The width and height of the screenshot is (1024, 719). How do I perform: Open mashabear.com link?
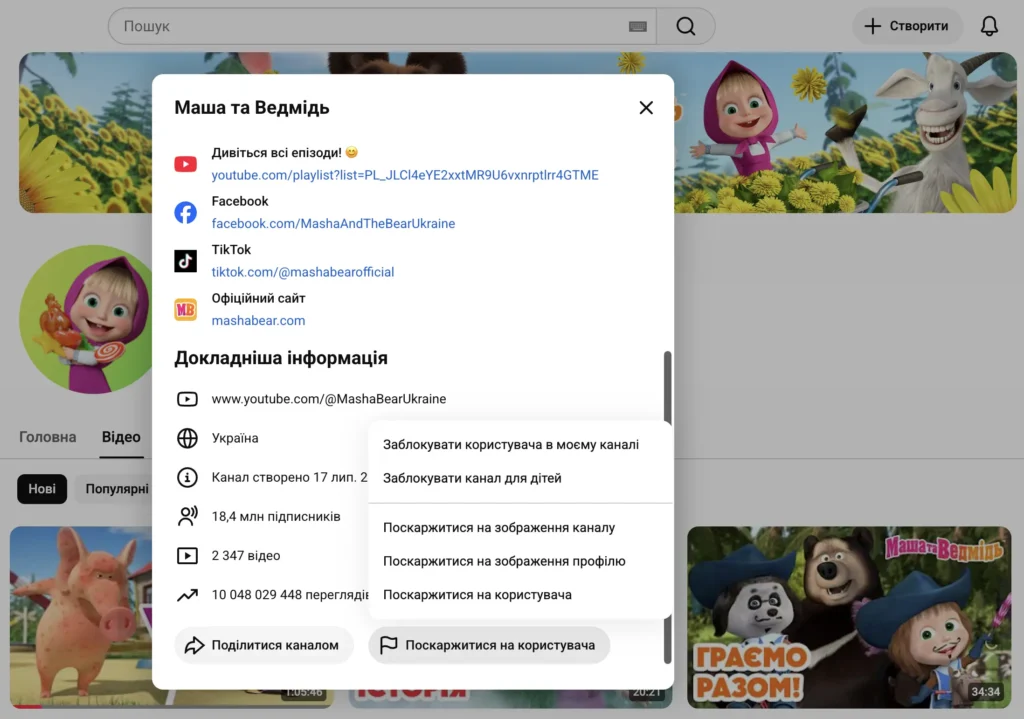(258, 321)
